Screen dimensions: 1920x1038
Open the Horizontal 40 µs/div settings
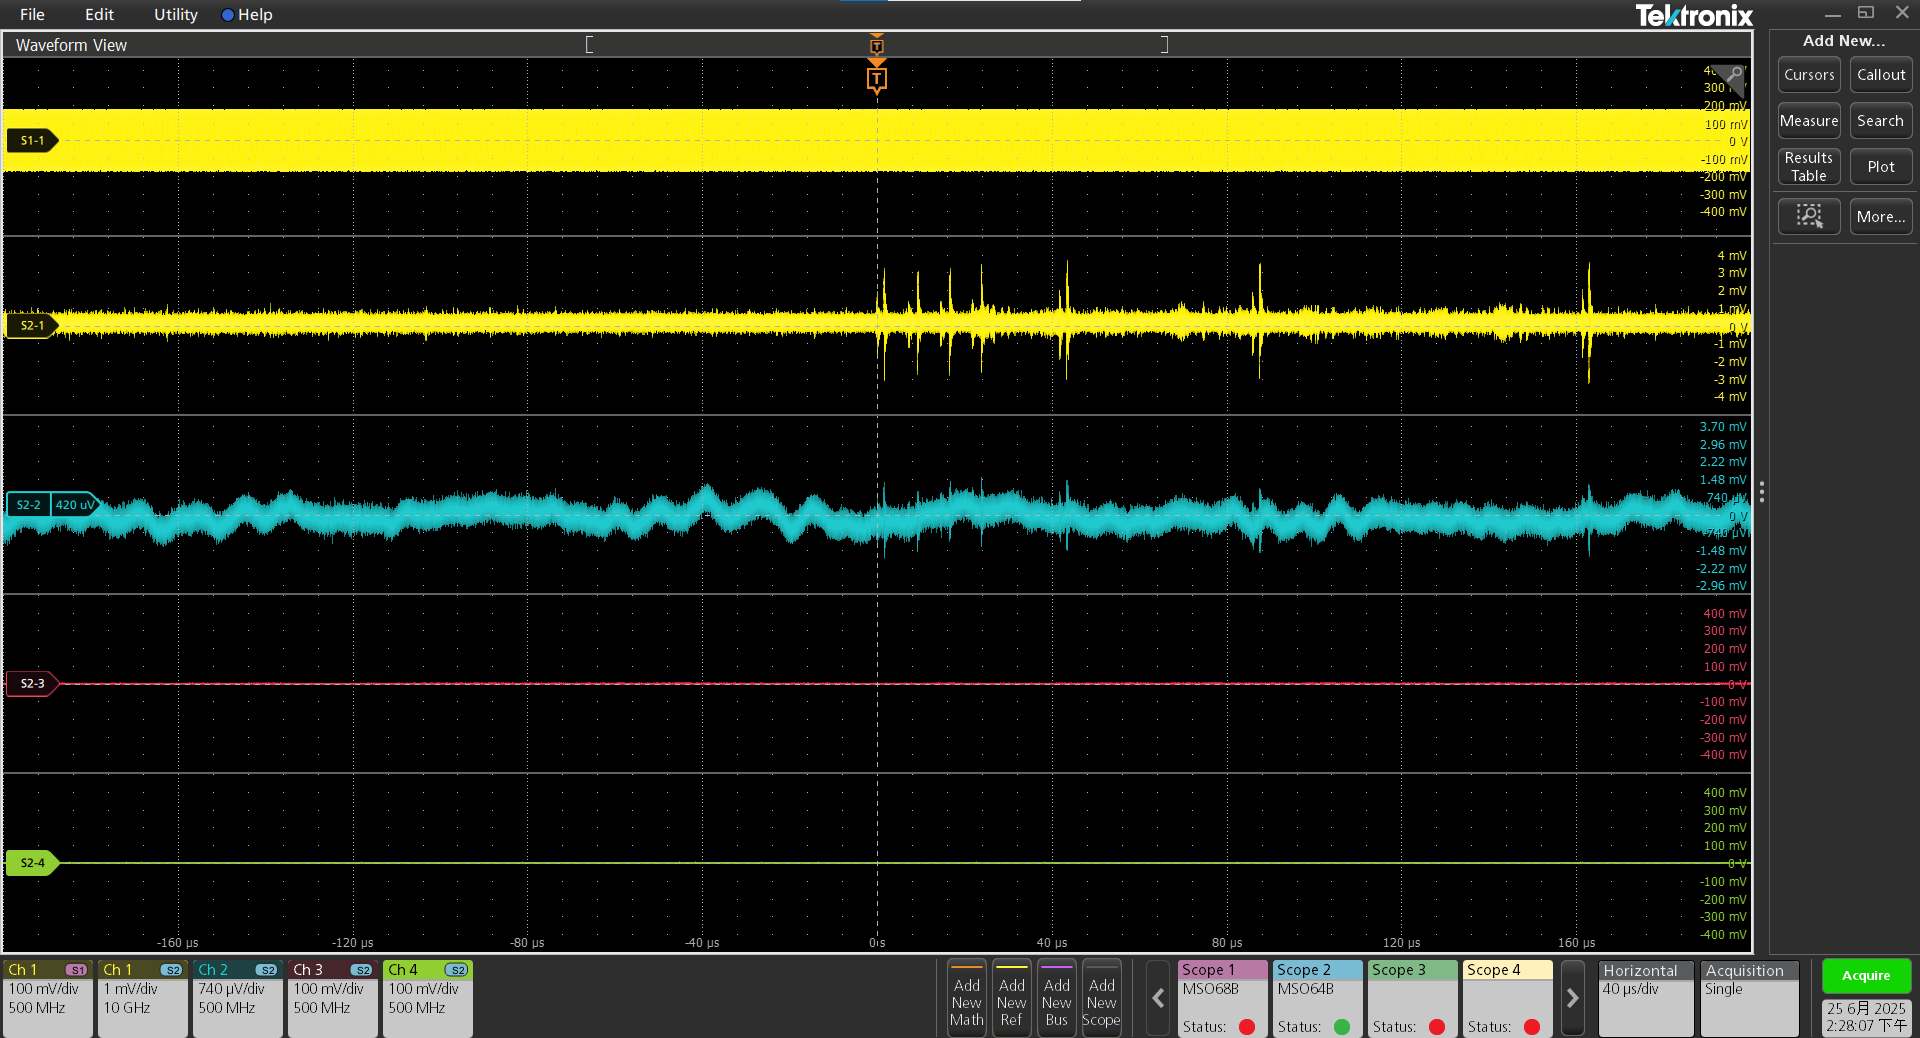1645,998
